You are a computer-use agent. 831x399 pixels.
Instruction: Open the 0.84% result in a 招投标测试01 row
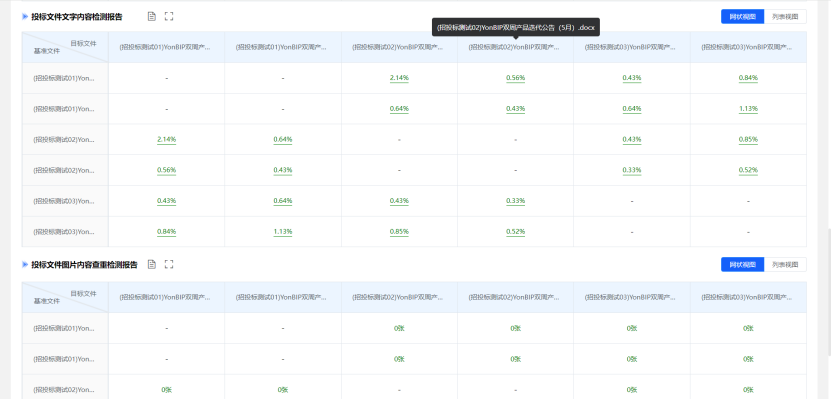[748, 78]
